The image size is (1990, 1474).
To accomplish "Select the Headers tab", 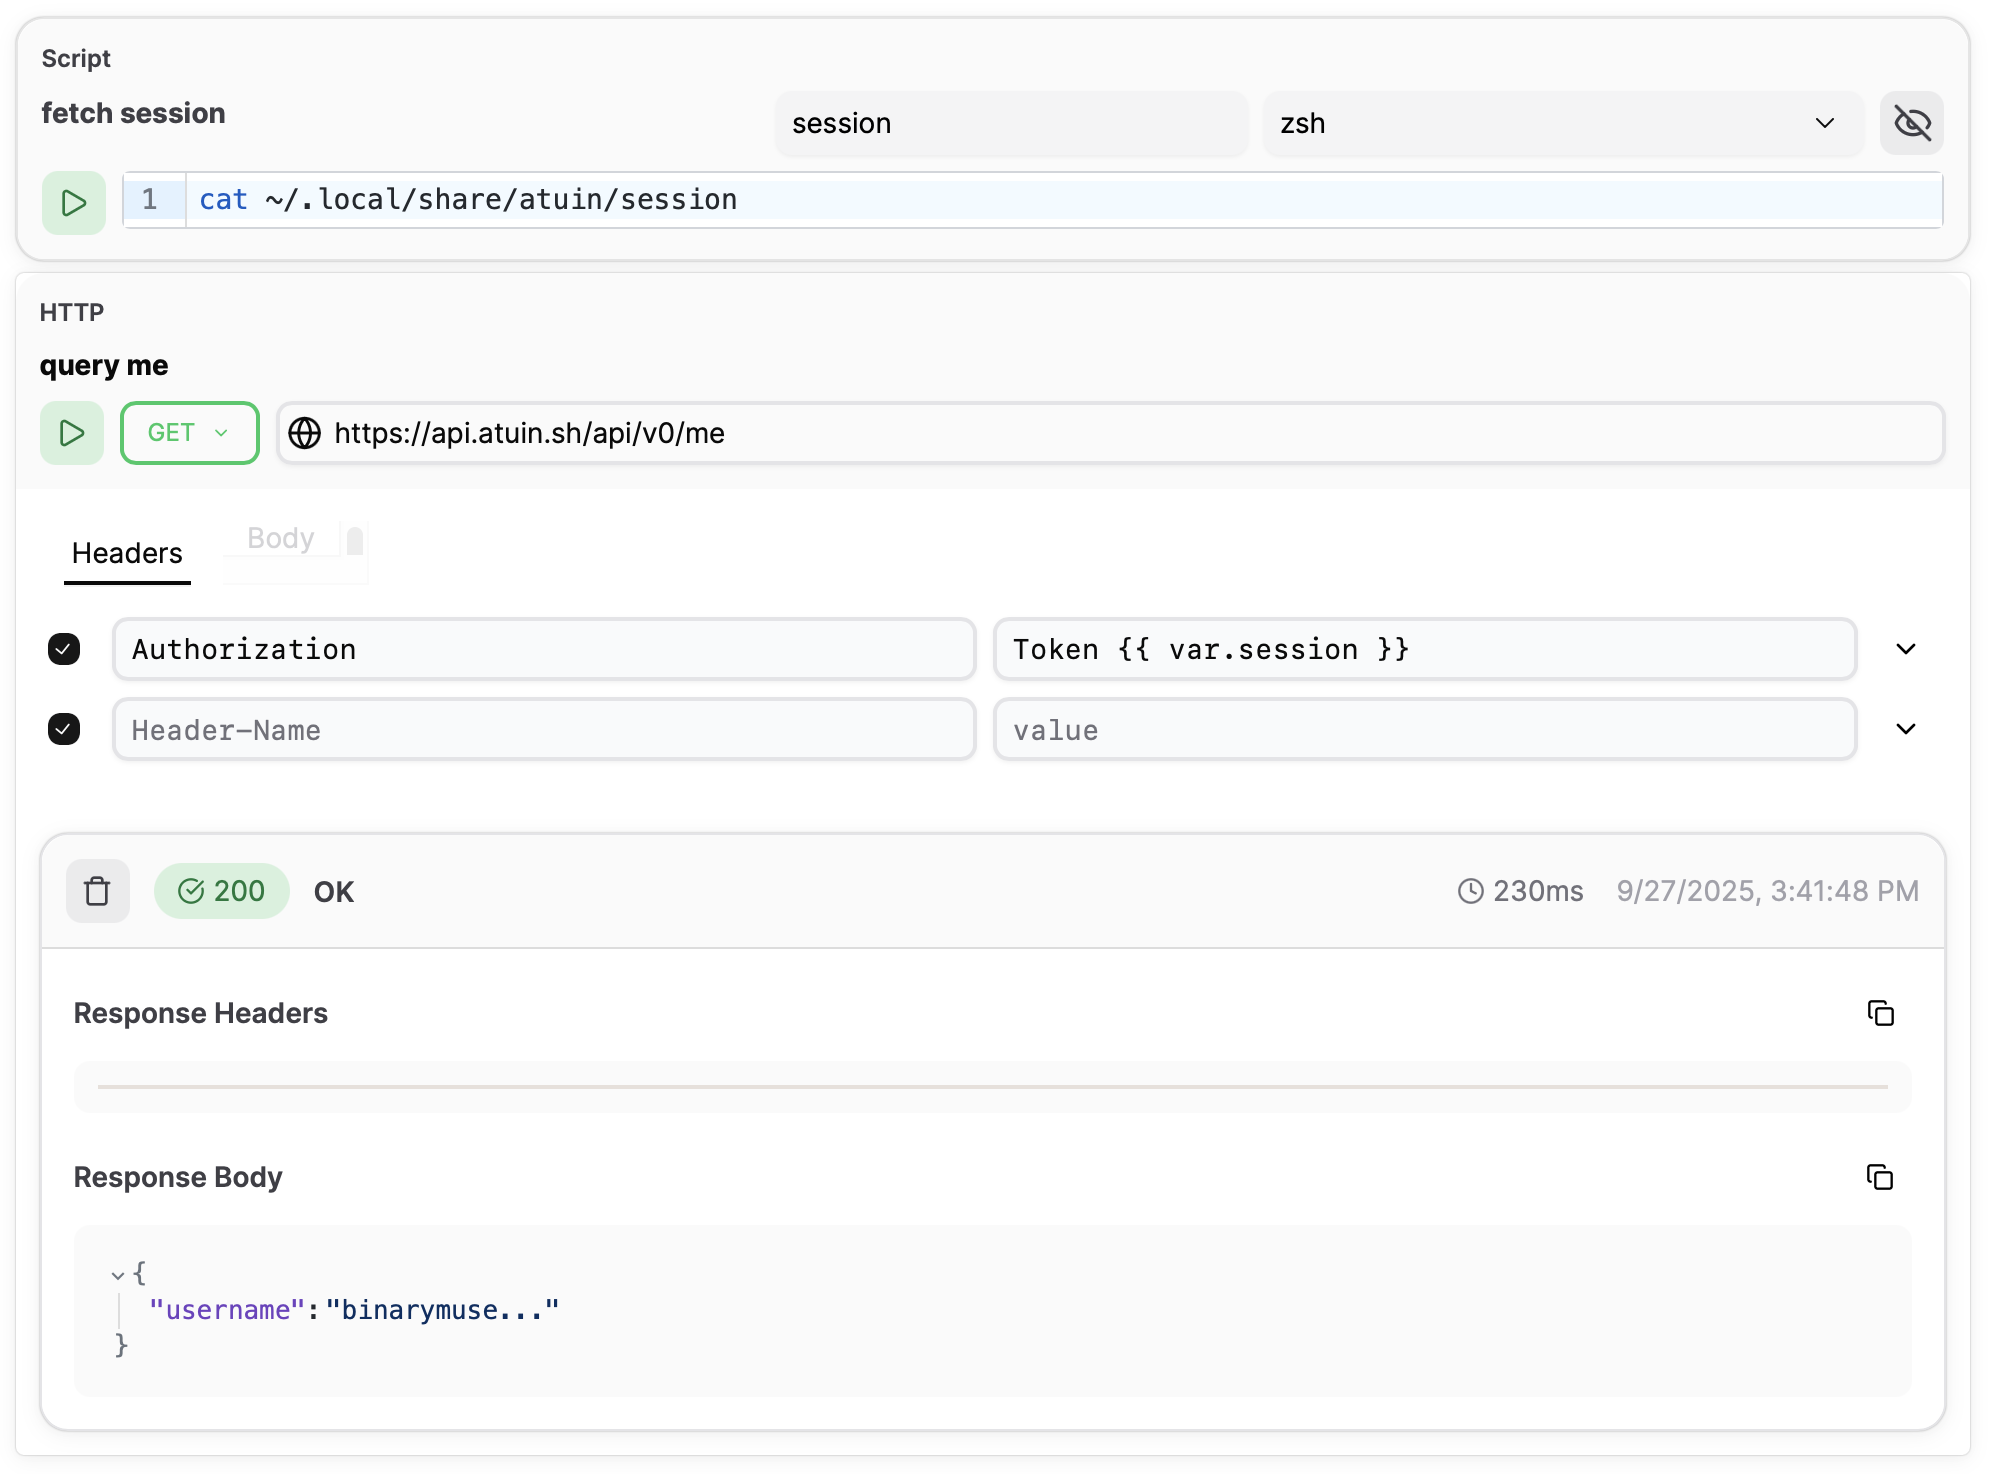I will click(127, 553).
